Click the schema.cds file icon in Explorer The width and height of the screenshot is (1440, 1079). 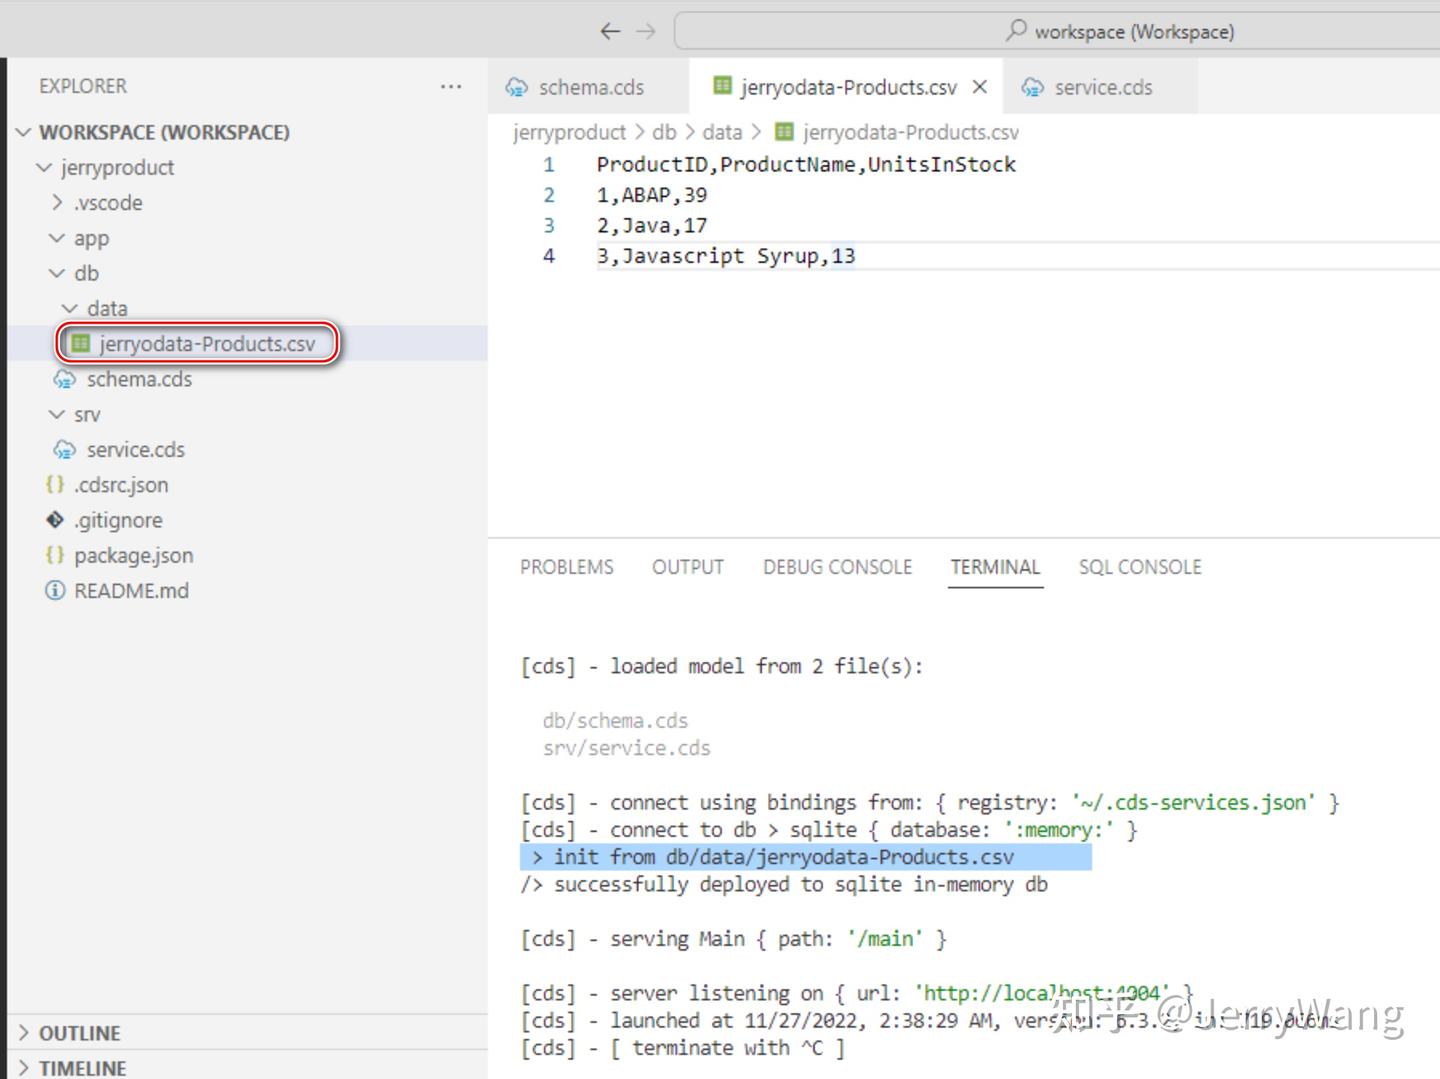click(x=65, y=379)
